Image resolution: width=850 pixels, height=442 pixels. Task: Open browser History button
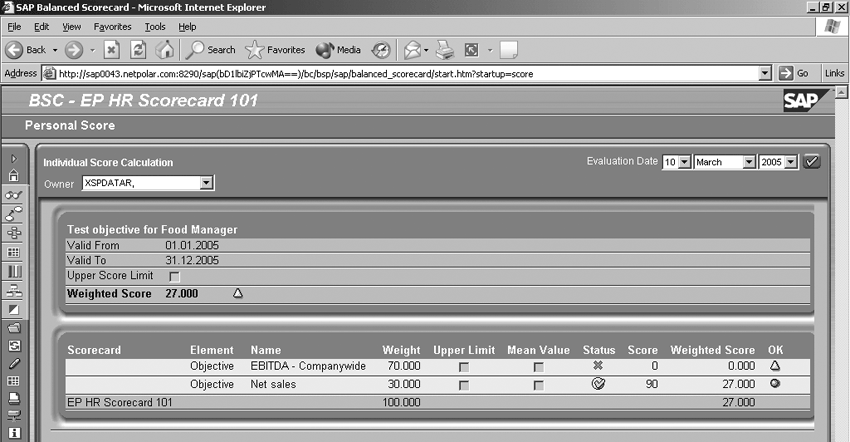point(381,50)
